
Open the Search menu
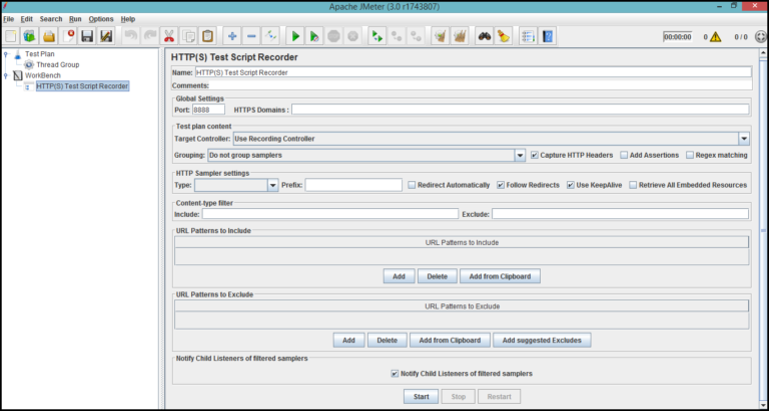(x=51, y=19)
